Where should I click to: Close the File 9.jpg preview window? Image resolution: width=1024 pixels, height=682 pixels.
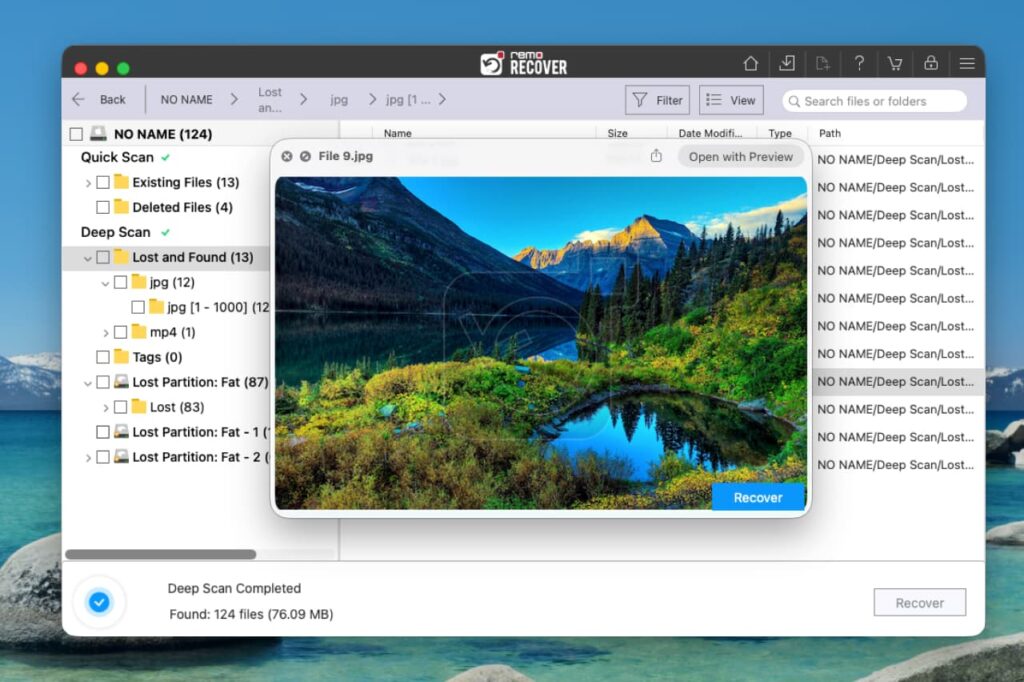coord(287,156)
